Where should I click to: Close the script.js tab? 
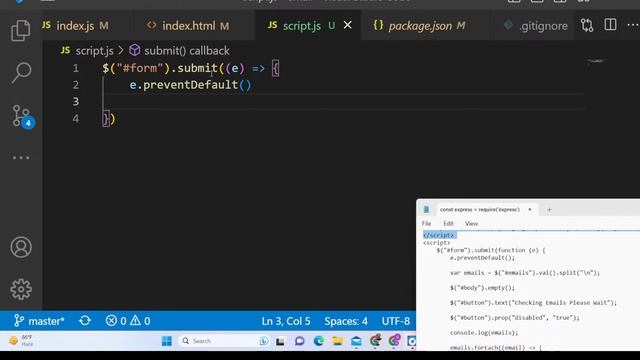click(348, 25)
